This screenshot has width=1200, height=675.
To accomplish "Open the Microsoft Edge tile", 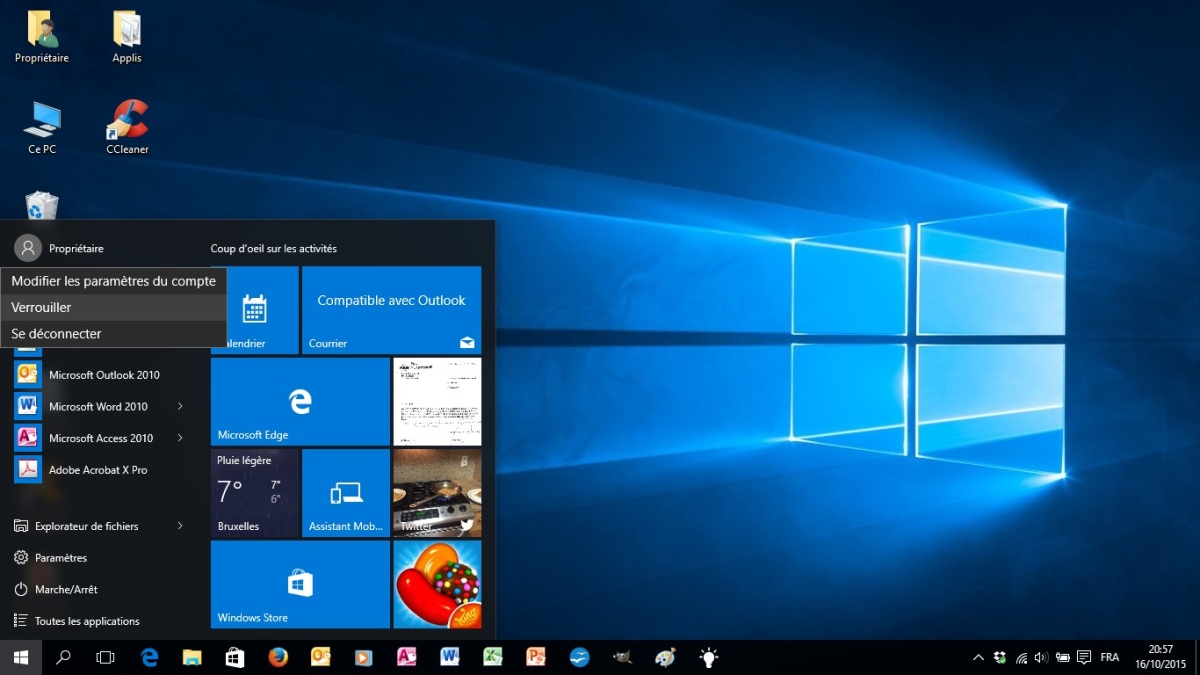I will [300, 402].
